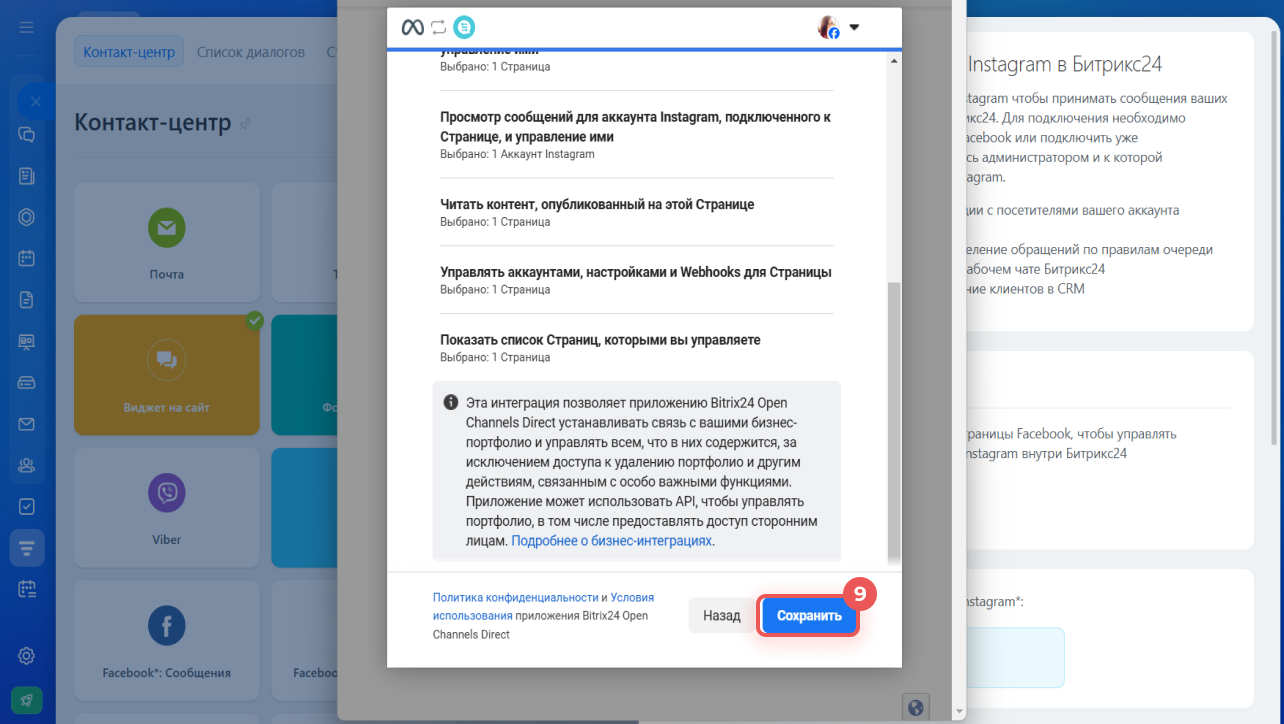Screen dimensions: 1284x724
Task: Open the whiteboard presentation sidebar icon
Action: [x=27, y=341]
